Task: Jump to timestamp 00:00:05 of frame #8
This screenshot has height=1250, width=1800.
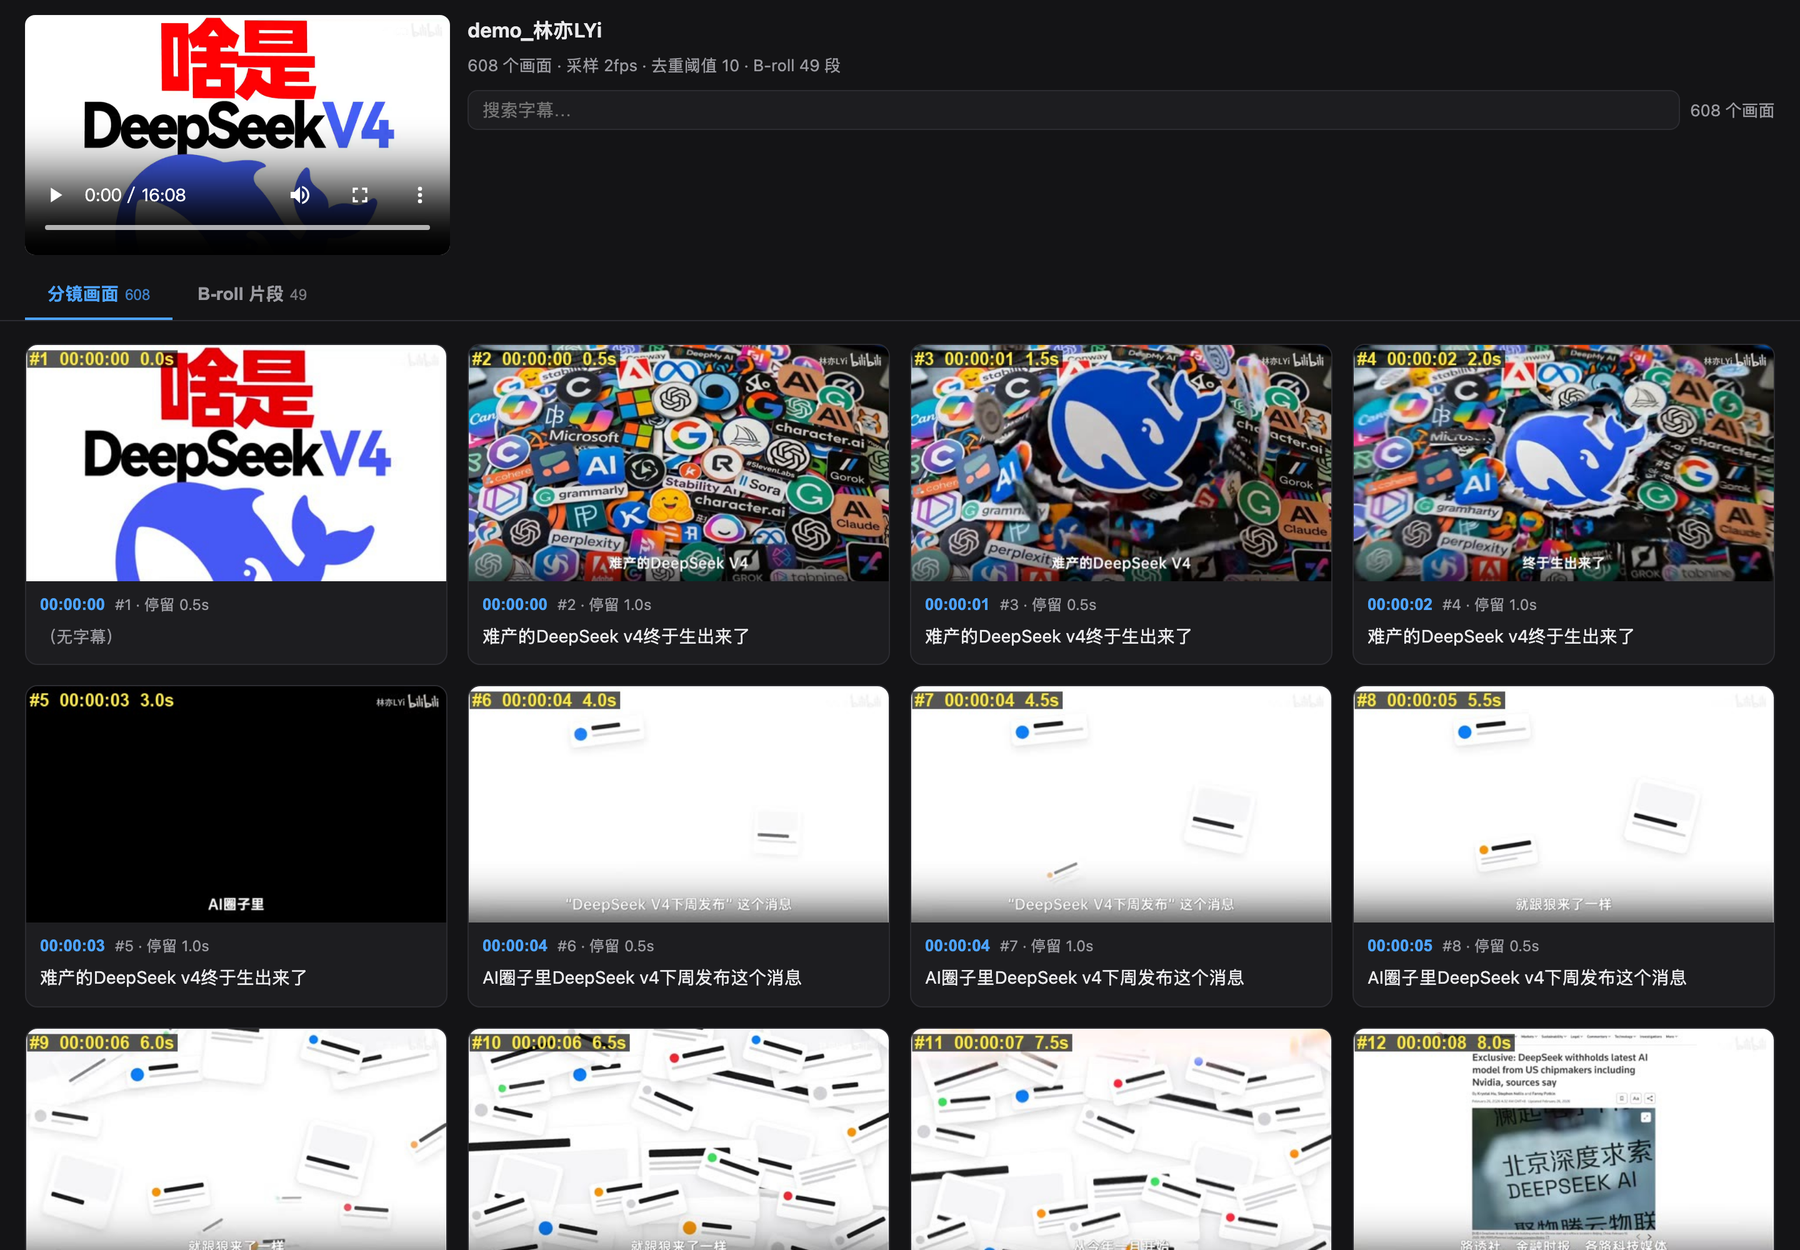Action: pos(1399,946)
